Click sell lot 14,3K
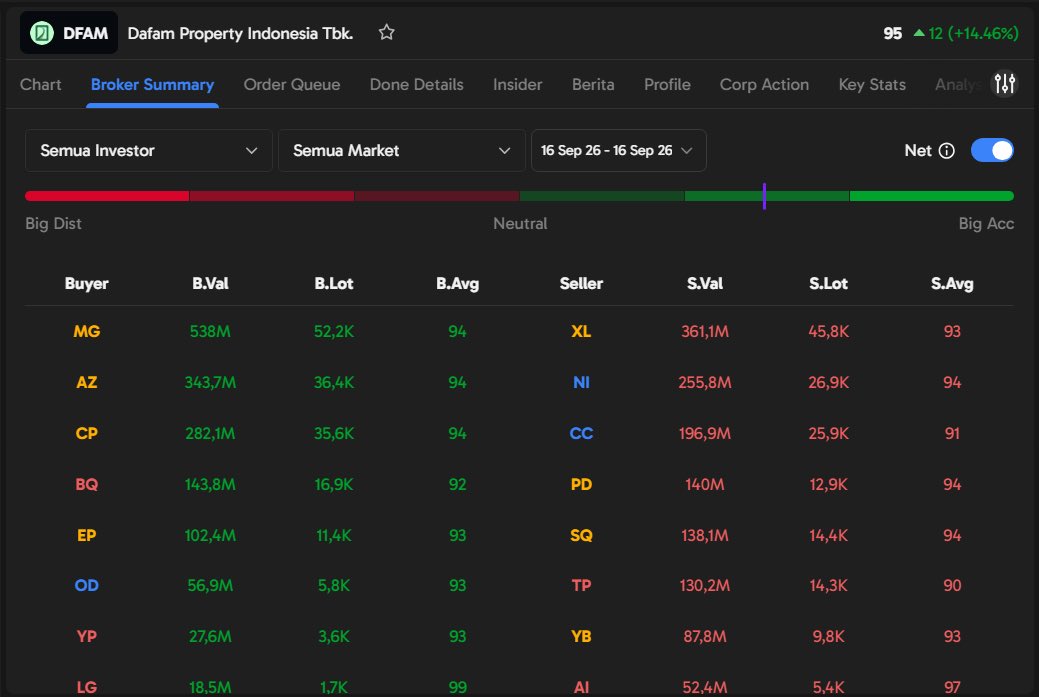This screenshot has height=697, width=1039. pos(828,586)
